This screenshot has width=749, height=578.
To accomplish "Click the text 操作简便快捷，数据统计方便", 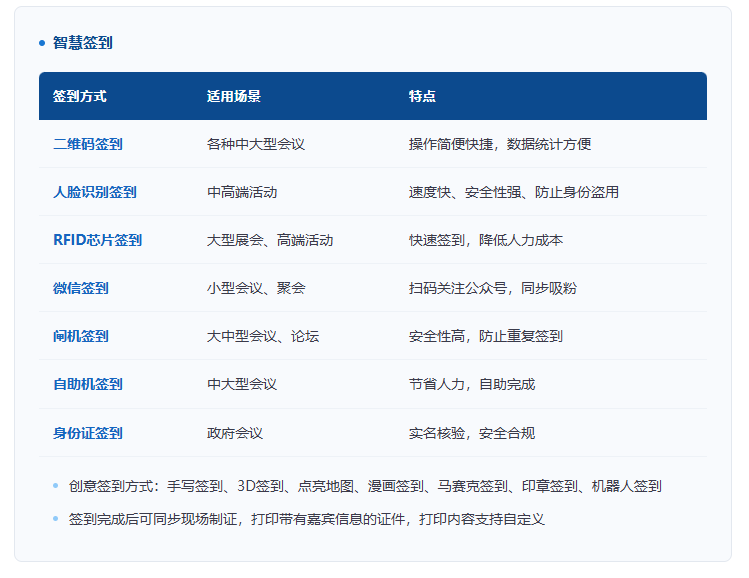I will (x=500, y=144).
